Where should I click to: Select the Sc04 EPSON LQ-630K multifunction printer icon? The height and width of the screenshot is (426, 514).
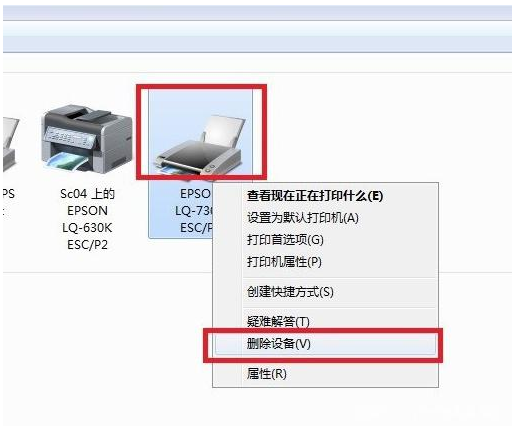point(87,138)
